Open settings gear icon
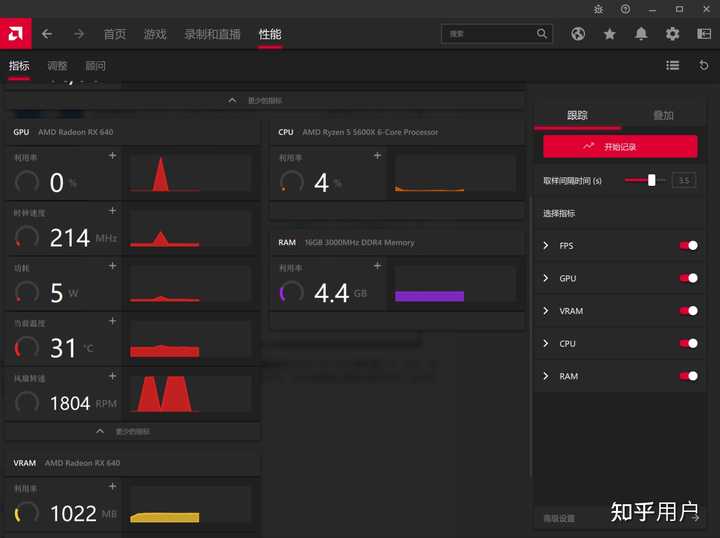The width and height of the screenshot is (720, 538). click(672, 34)
